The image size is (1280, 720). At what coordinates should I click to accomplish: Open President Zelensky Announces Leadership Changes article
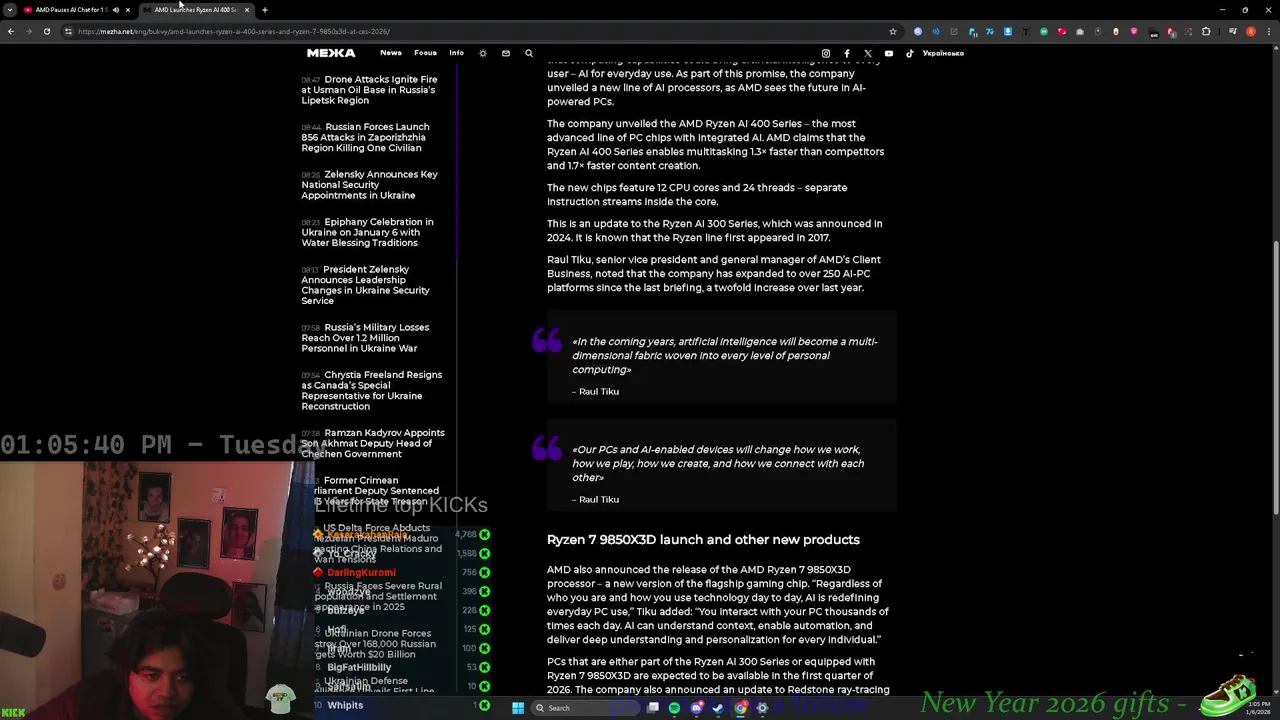(365, 285)
